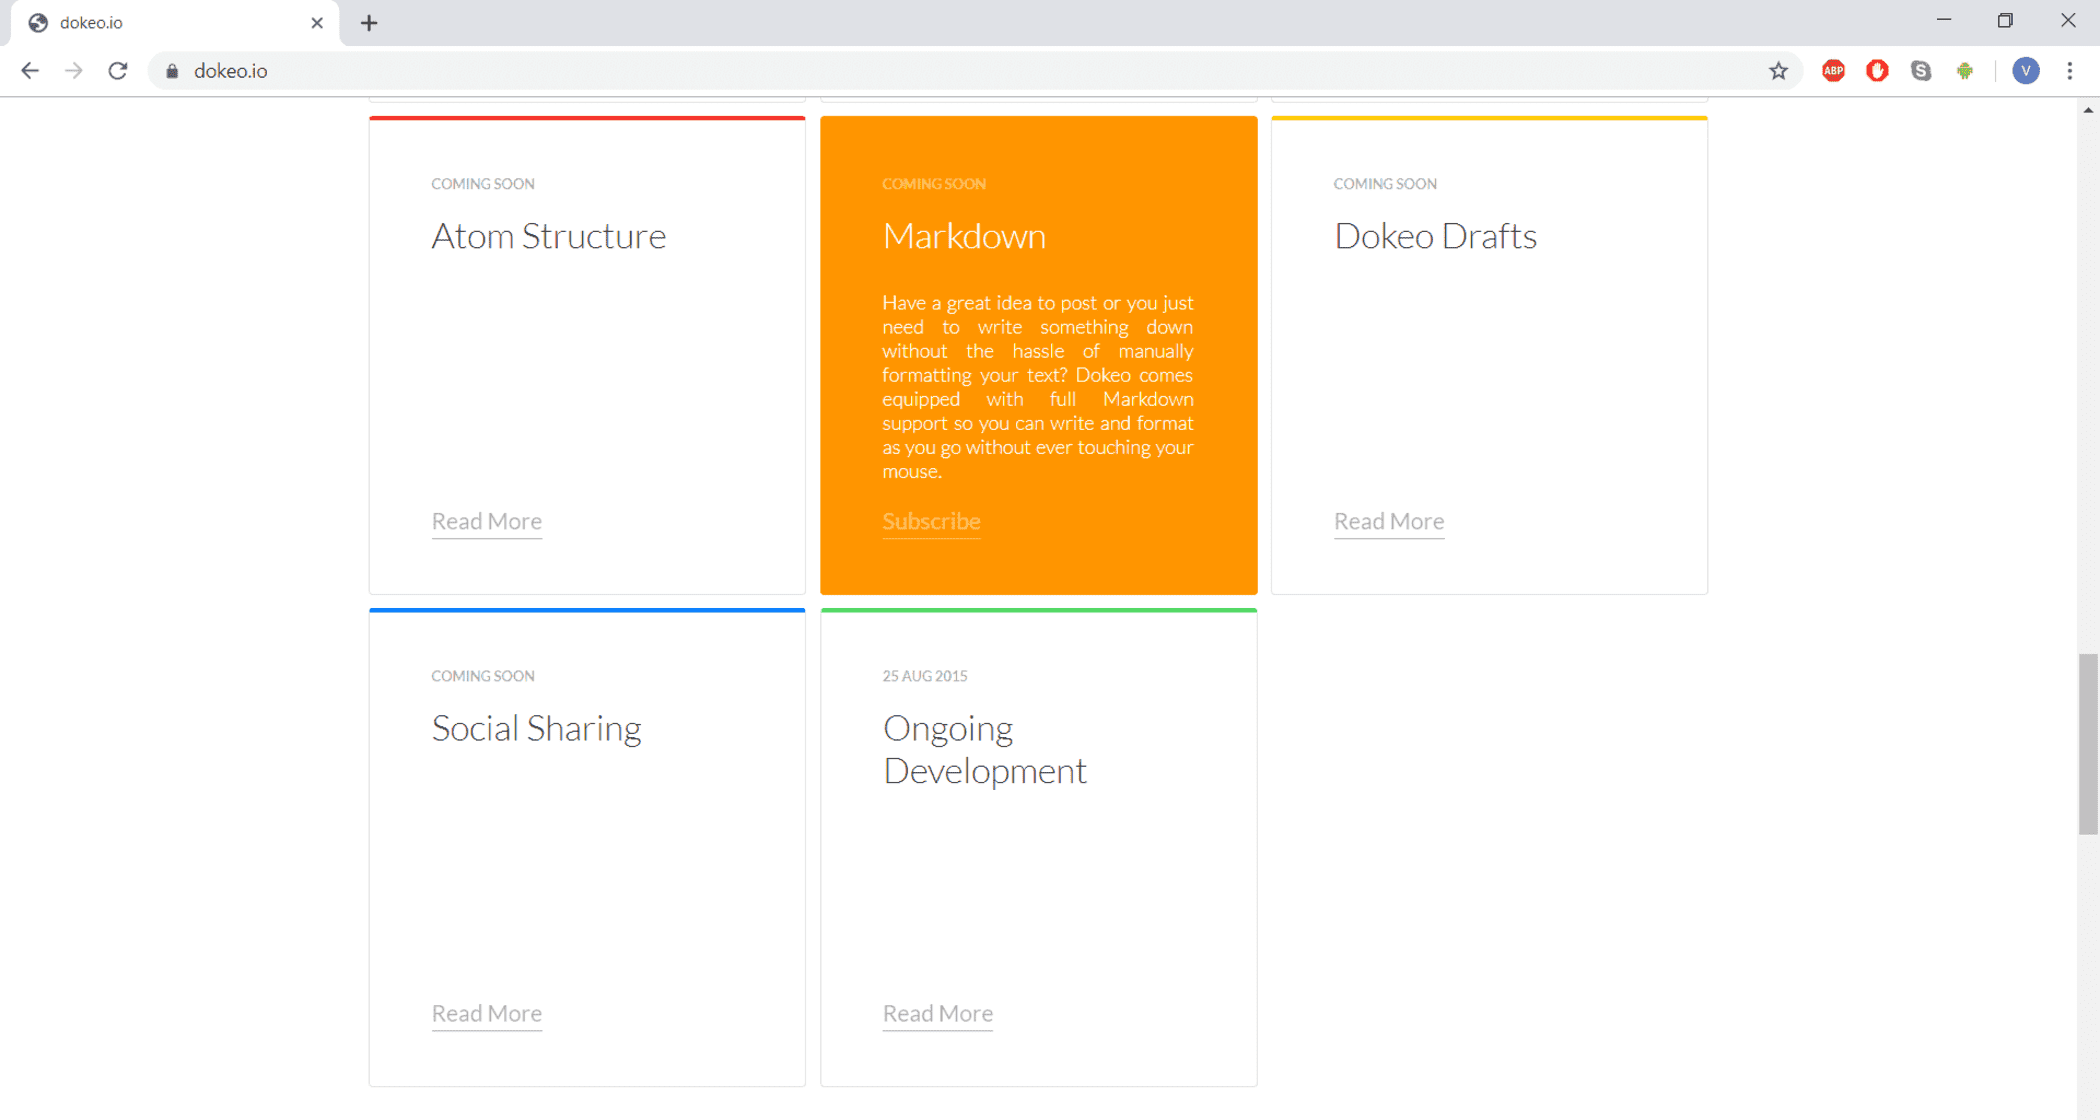Screen dimensions: 2100x1120
Task: Open the Chrome profile avatar
Action: pos(2026,71)
